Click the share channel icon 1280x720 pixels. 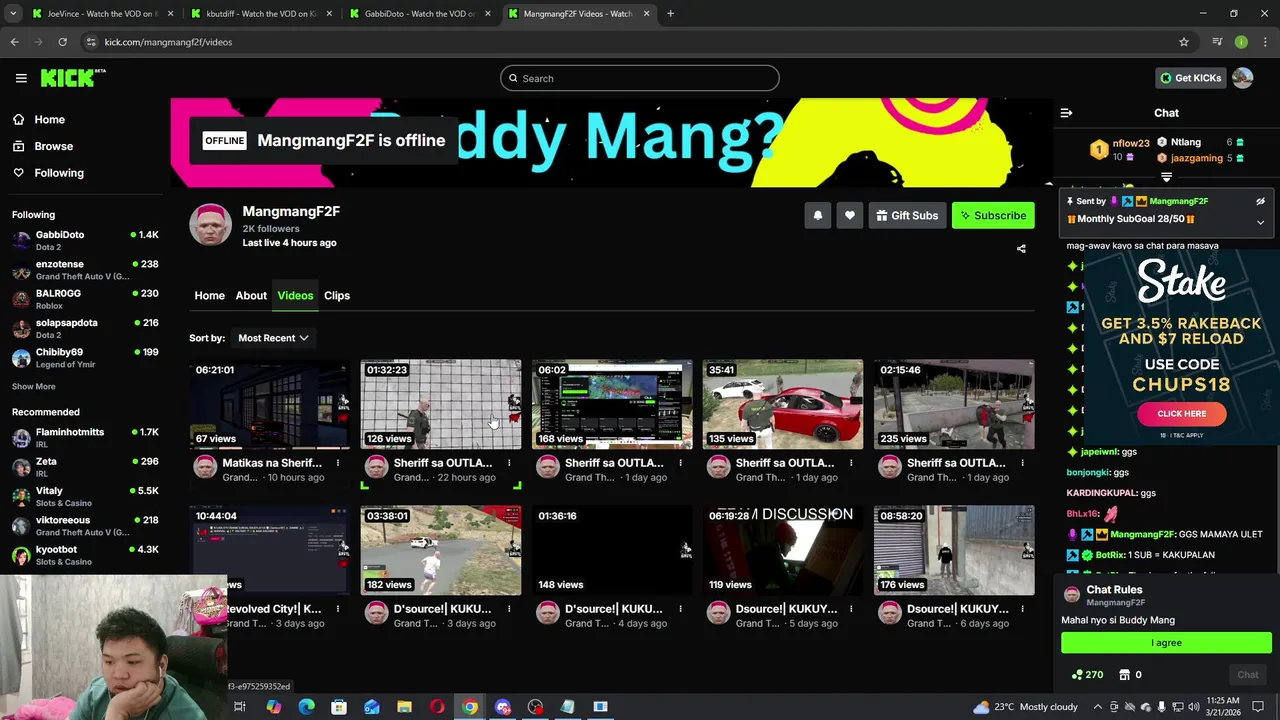click(1021, 248)
